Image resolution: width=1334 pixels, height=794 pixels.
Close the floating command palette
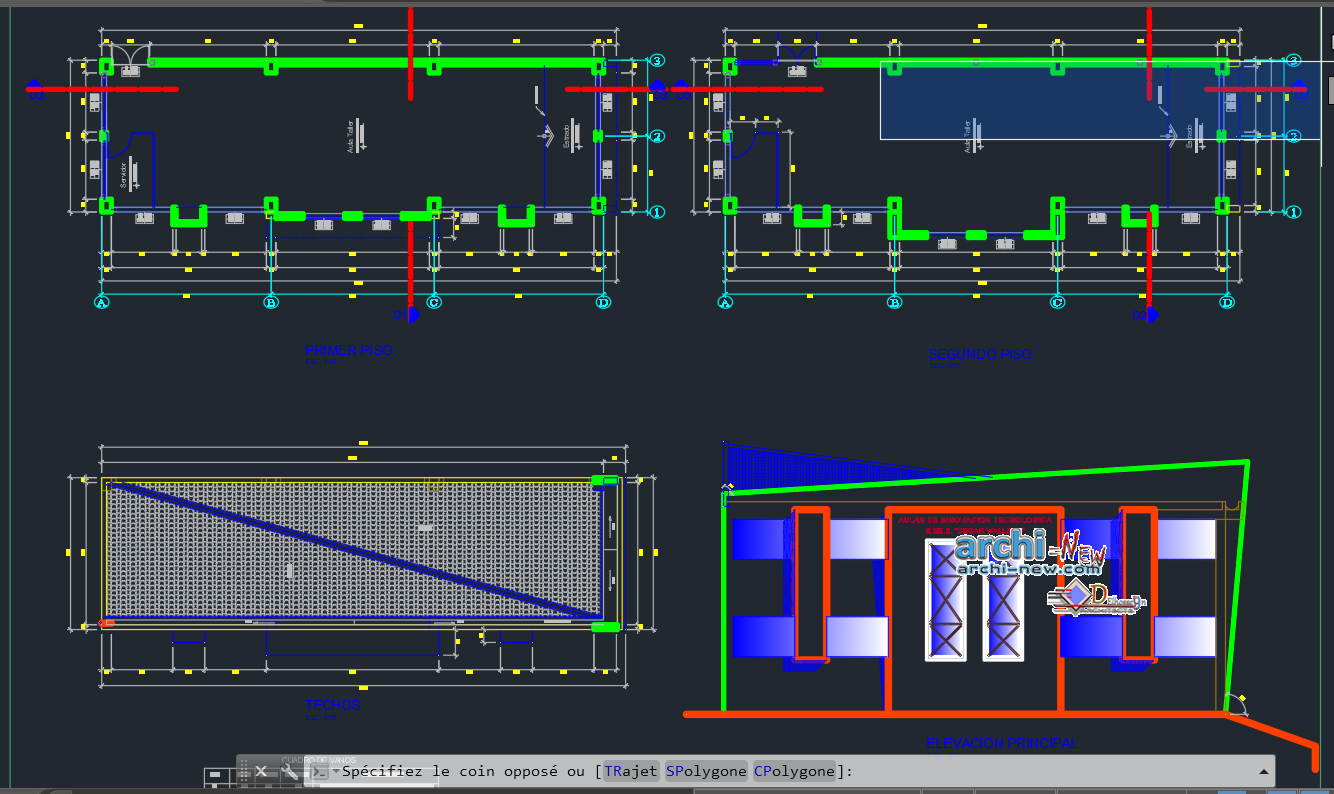tap(262, 770)
